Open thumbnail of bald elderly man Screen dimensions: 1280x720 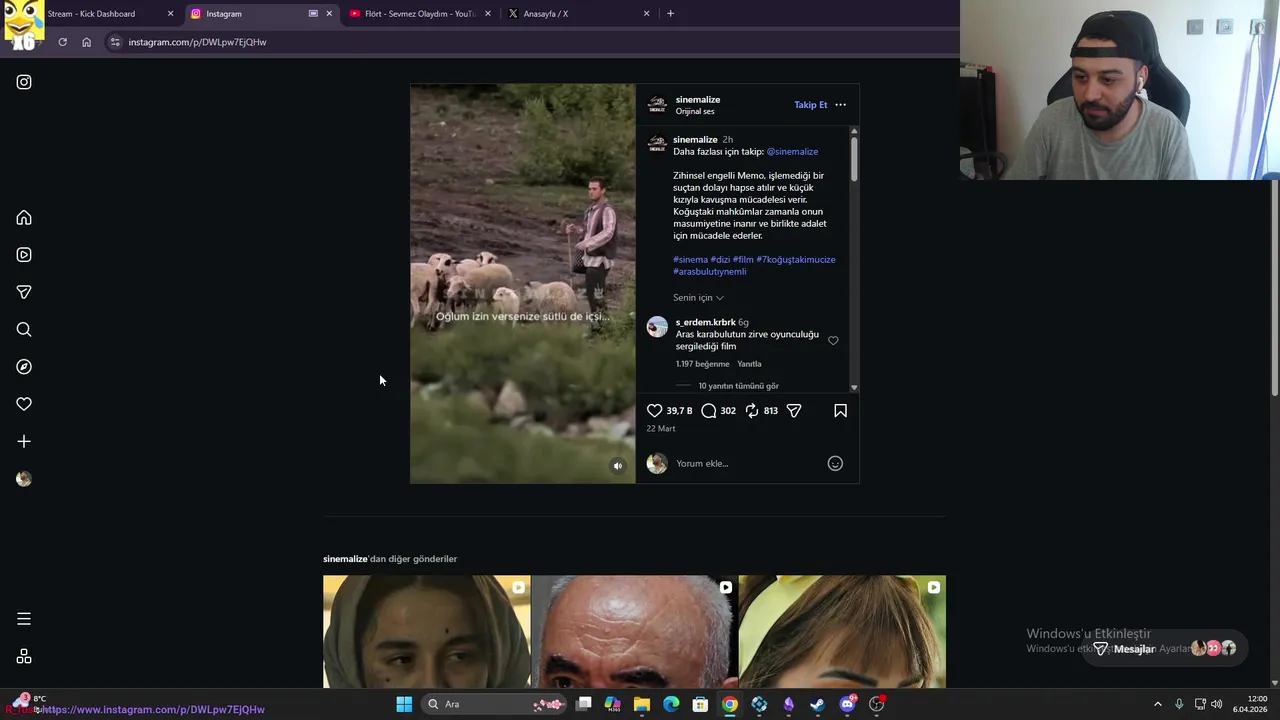point(634,632)
